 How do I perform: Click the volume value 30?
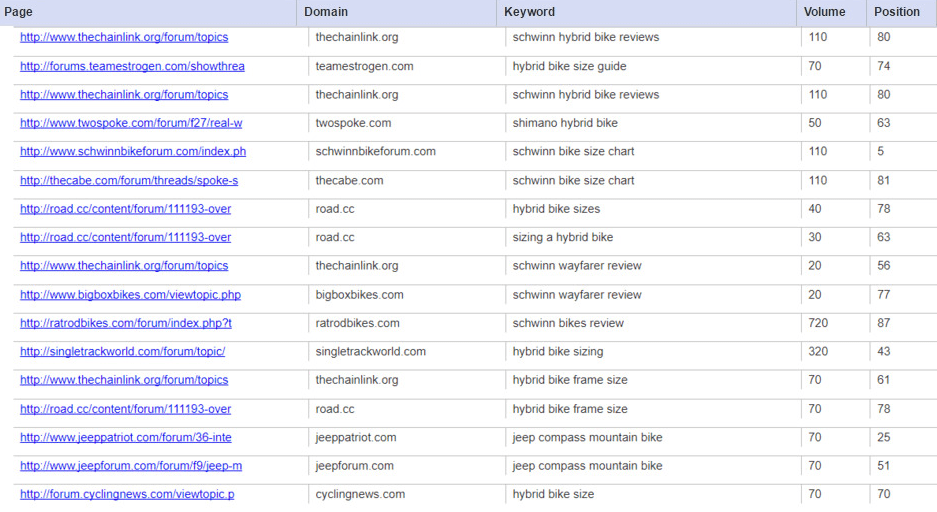(815, 237)
